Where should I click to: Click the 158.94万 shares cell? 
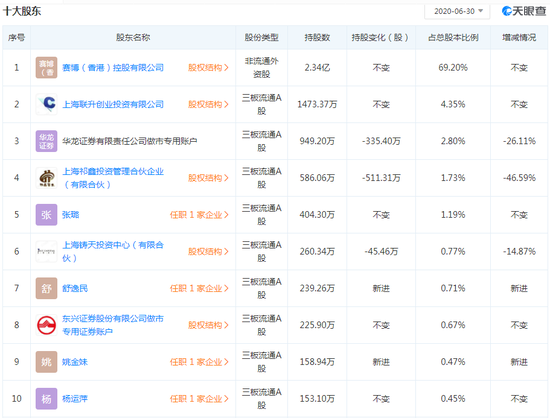point(317,362)
